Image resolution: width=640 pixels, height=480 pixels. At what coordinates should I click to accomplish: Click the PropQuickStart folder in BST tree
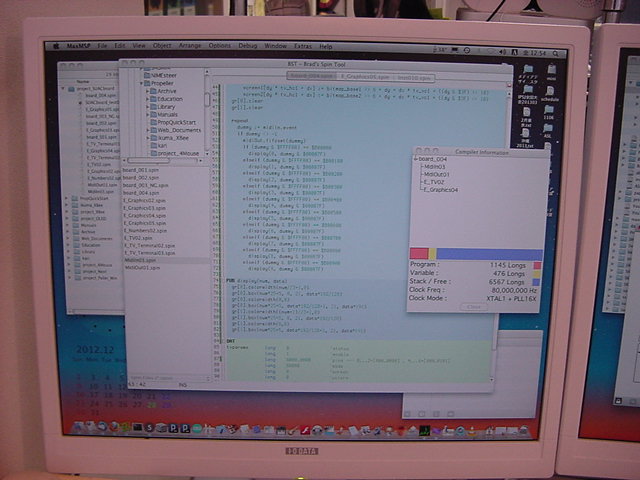click(173, 122)
